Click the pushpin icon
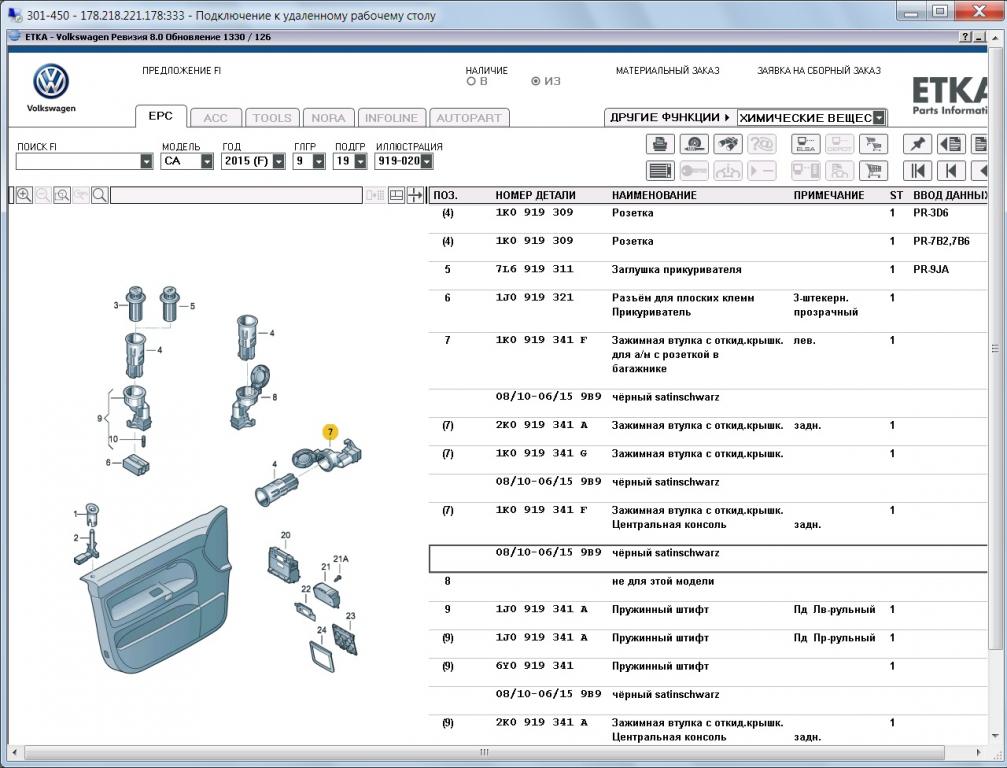The width and height of the screenshot is (1007, 768). tap(917, 144)
